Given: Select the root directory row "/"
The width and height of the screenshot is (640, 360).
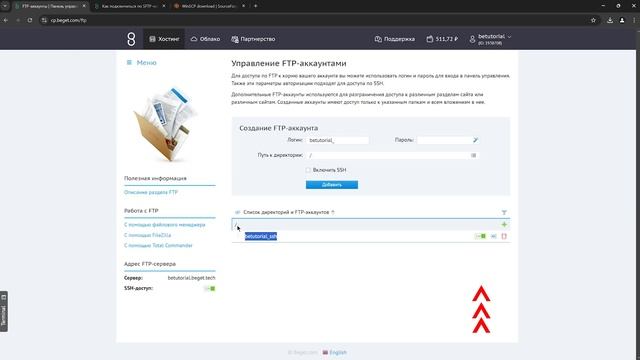Looking at the screenshot, I should coord(371,224).
